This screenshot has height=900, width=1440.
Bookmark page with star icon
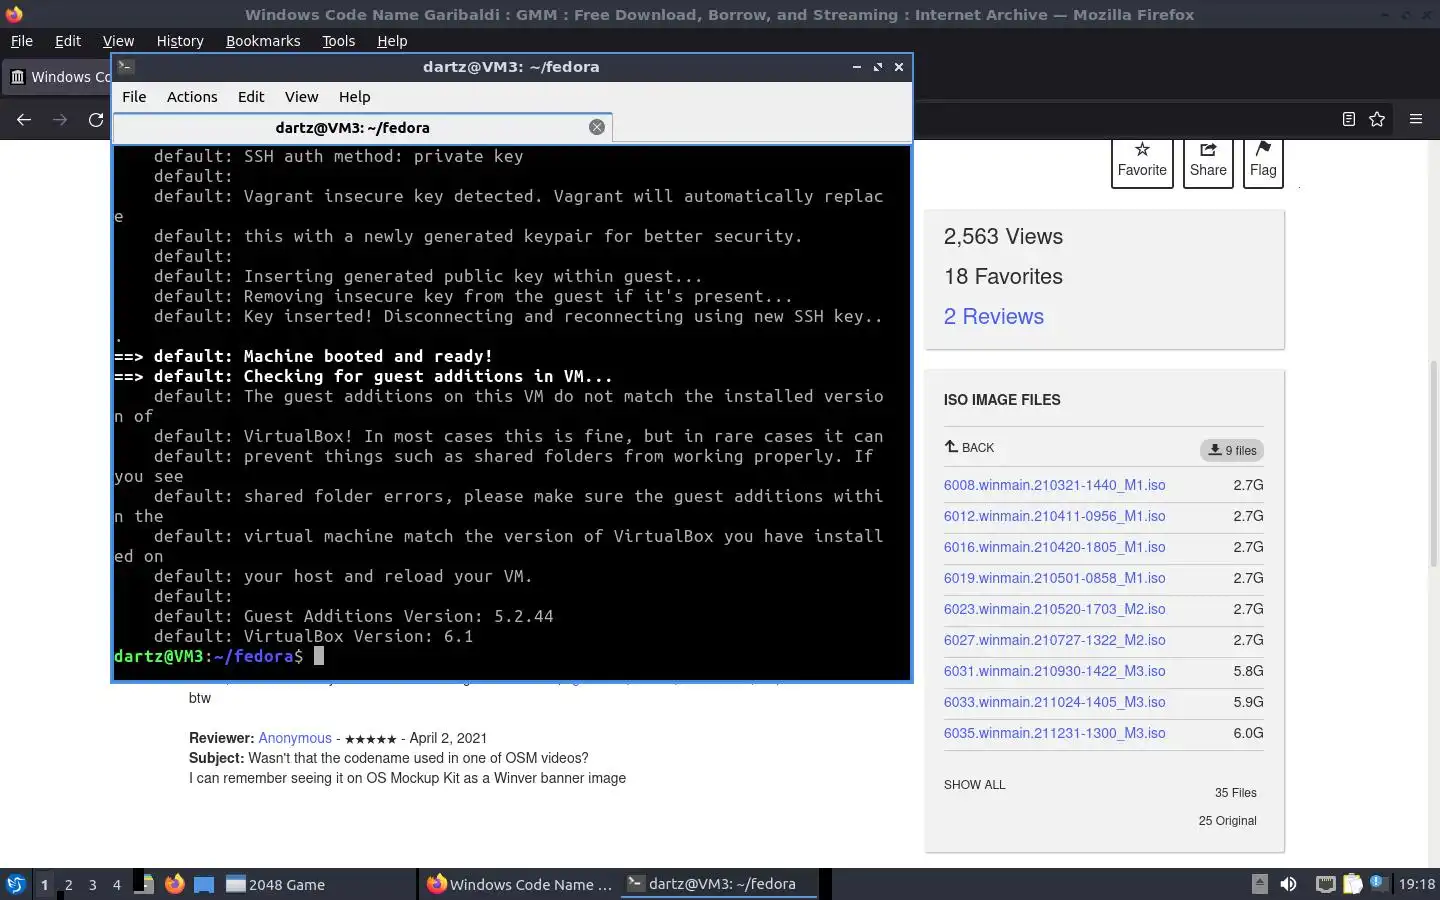click(1377, 119)
